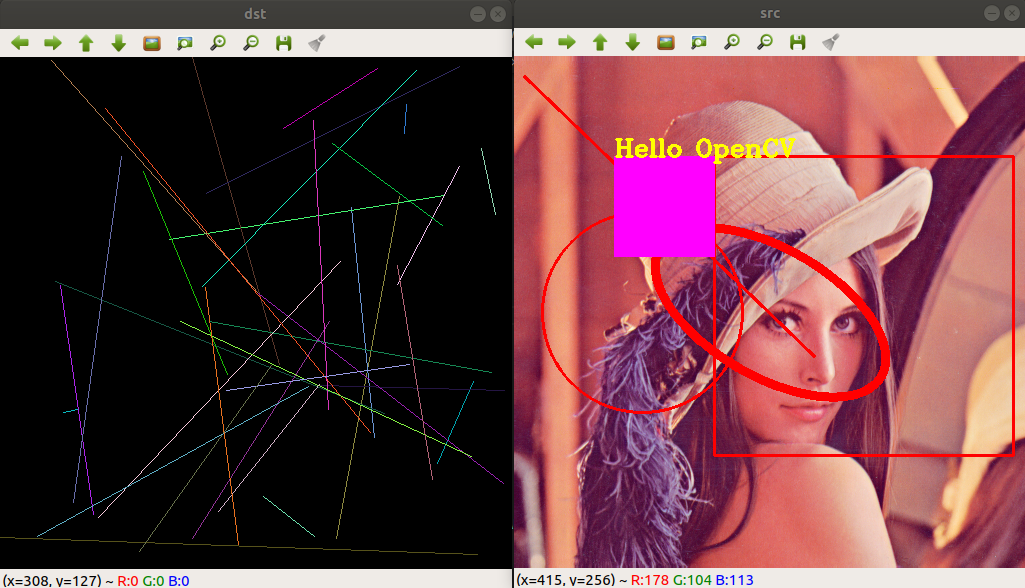
Task: Click the dst window title bar
Action: (256, 14)
